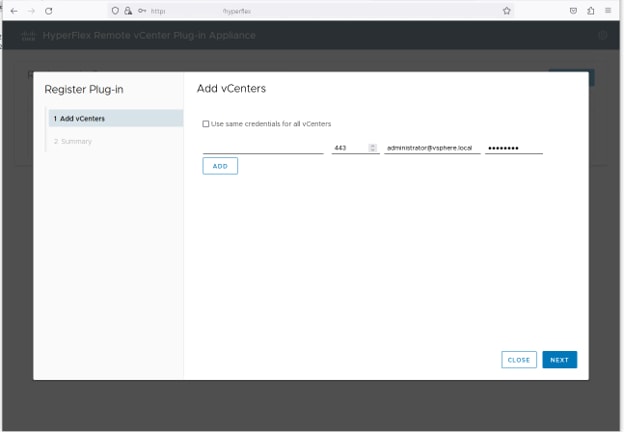Click the Add vCenters page heading
624x432 pixels.
[x=231, y=88]
